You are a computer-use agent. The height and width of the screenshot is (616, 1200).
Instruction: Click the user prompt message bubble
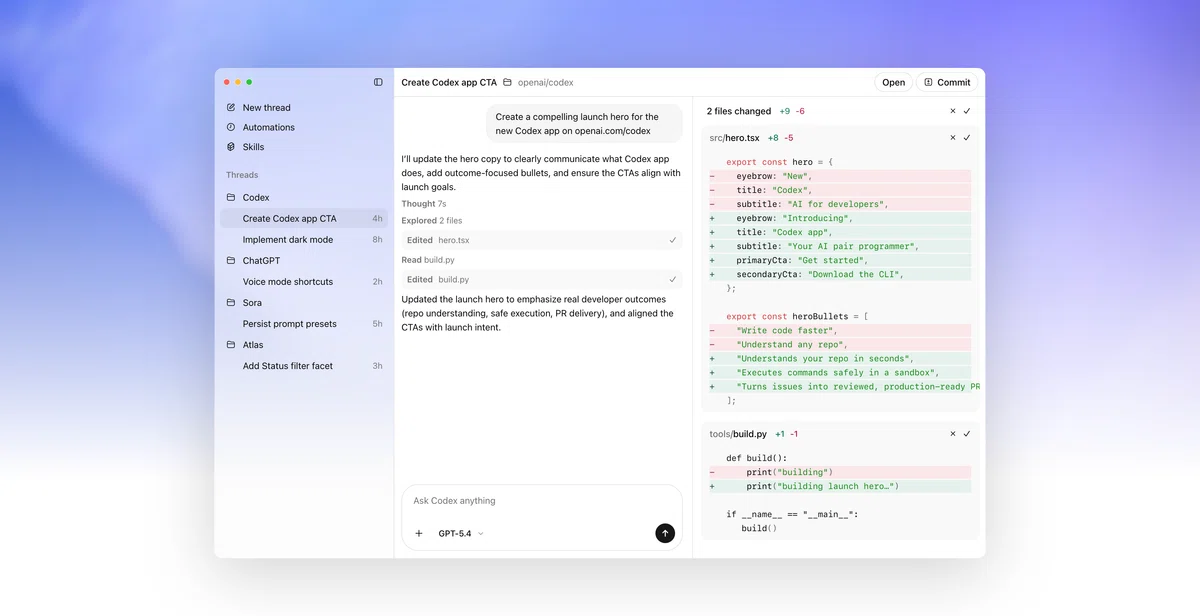coord(585,124)
